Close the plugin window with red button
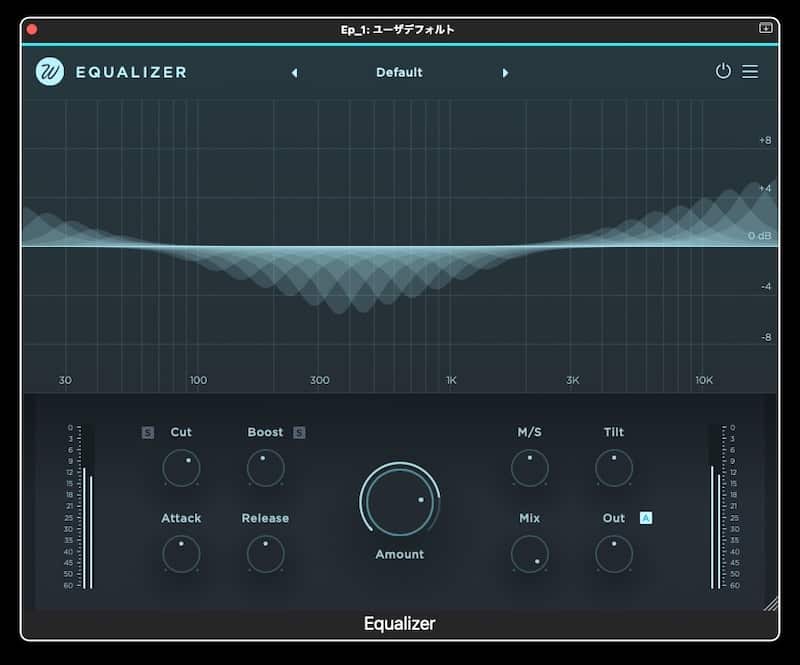800x665 pixels. point(32,30)
